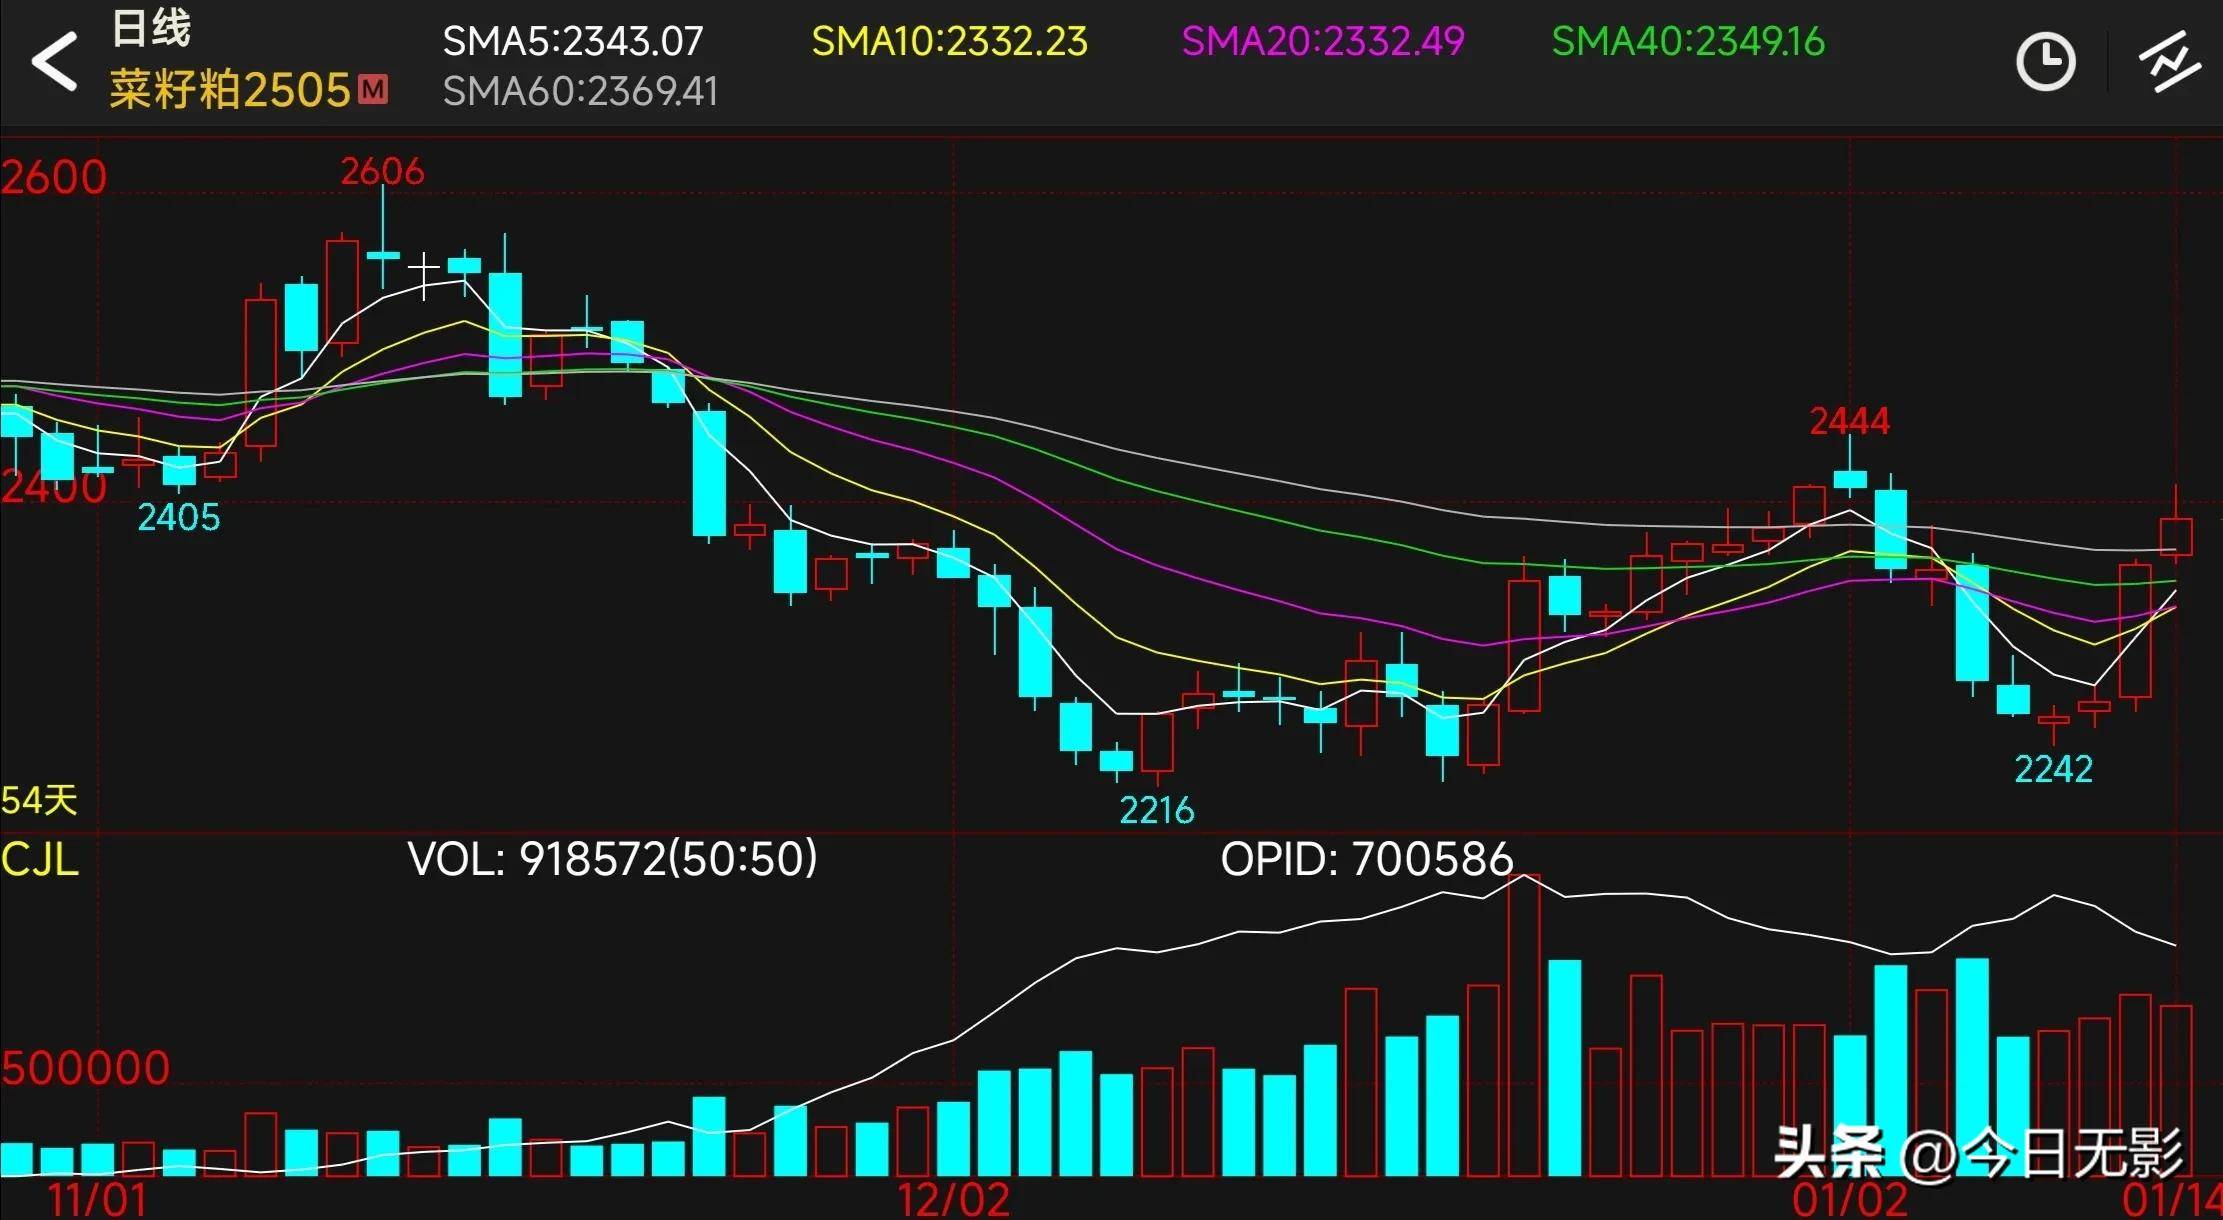Image resolution: width=2223 pixels, height=1220 pixels.
Task: Tap the green SMA40:2349.16 label
Action: 1688,42
